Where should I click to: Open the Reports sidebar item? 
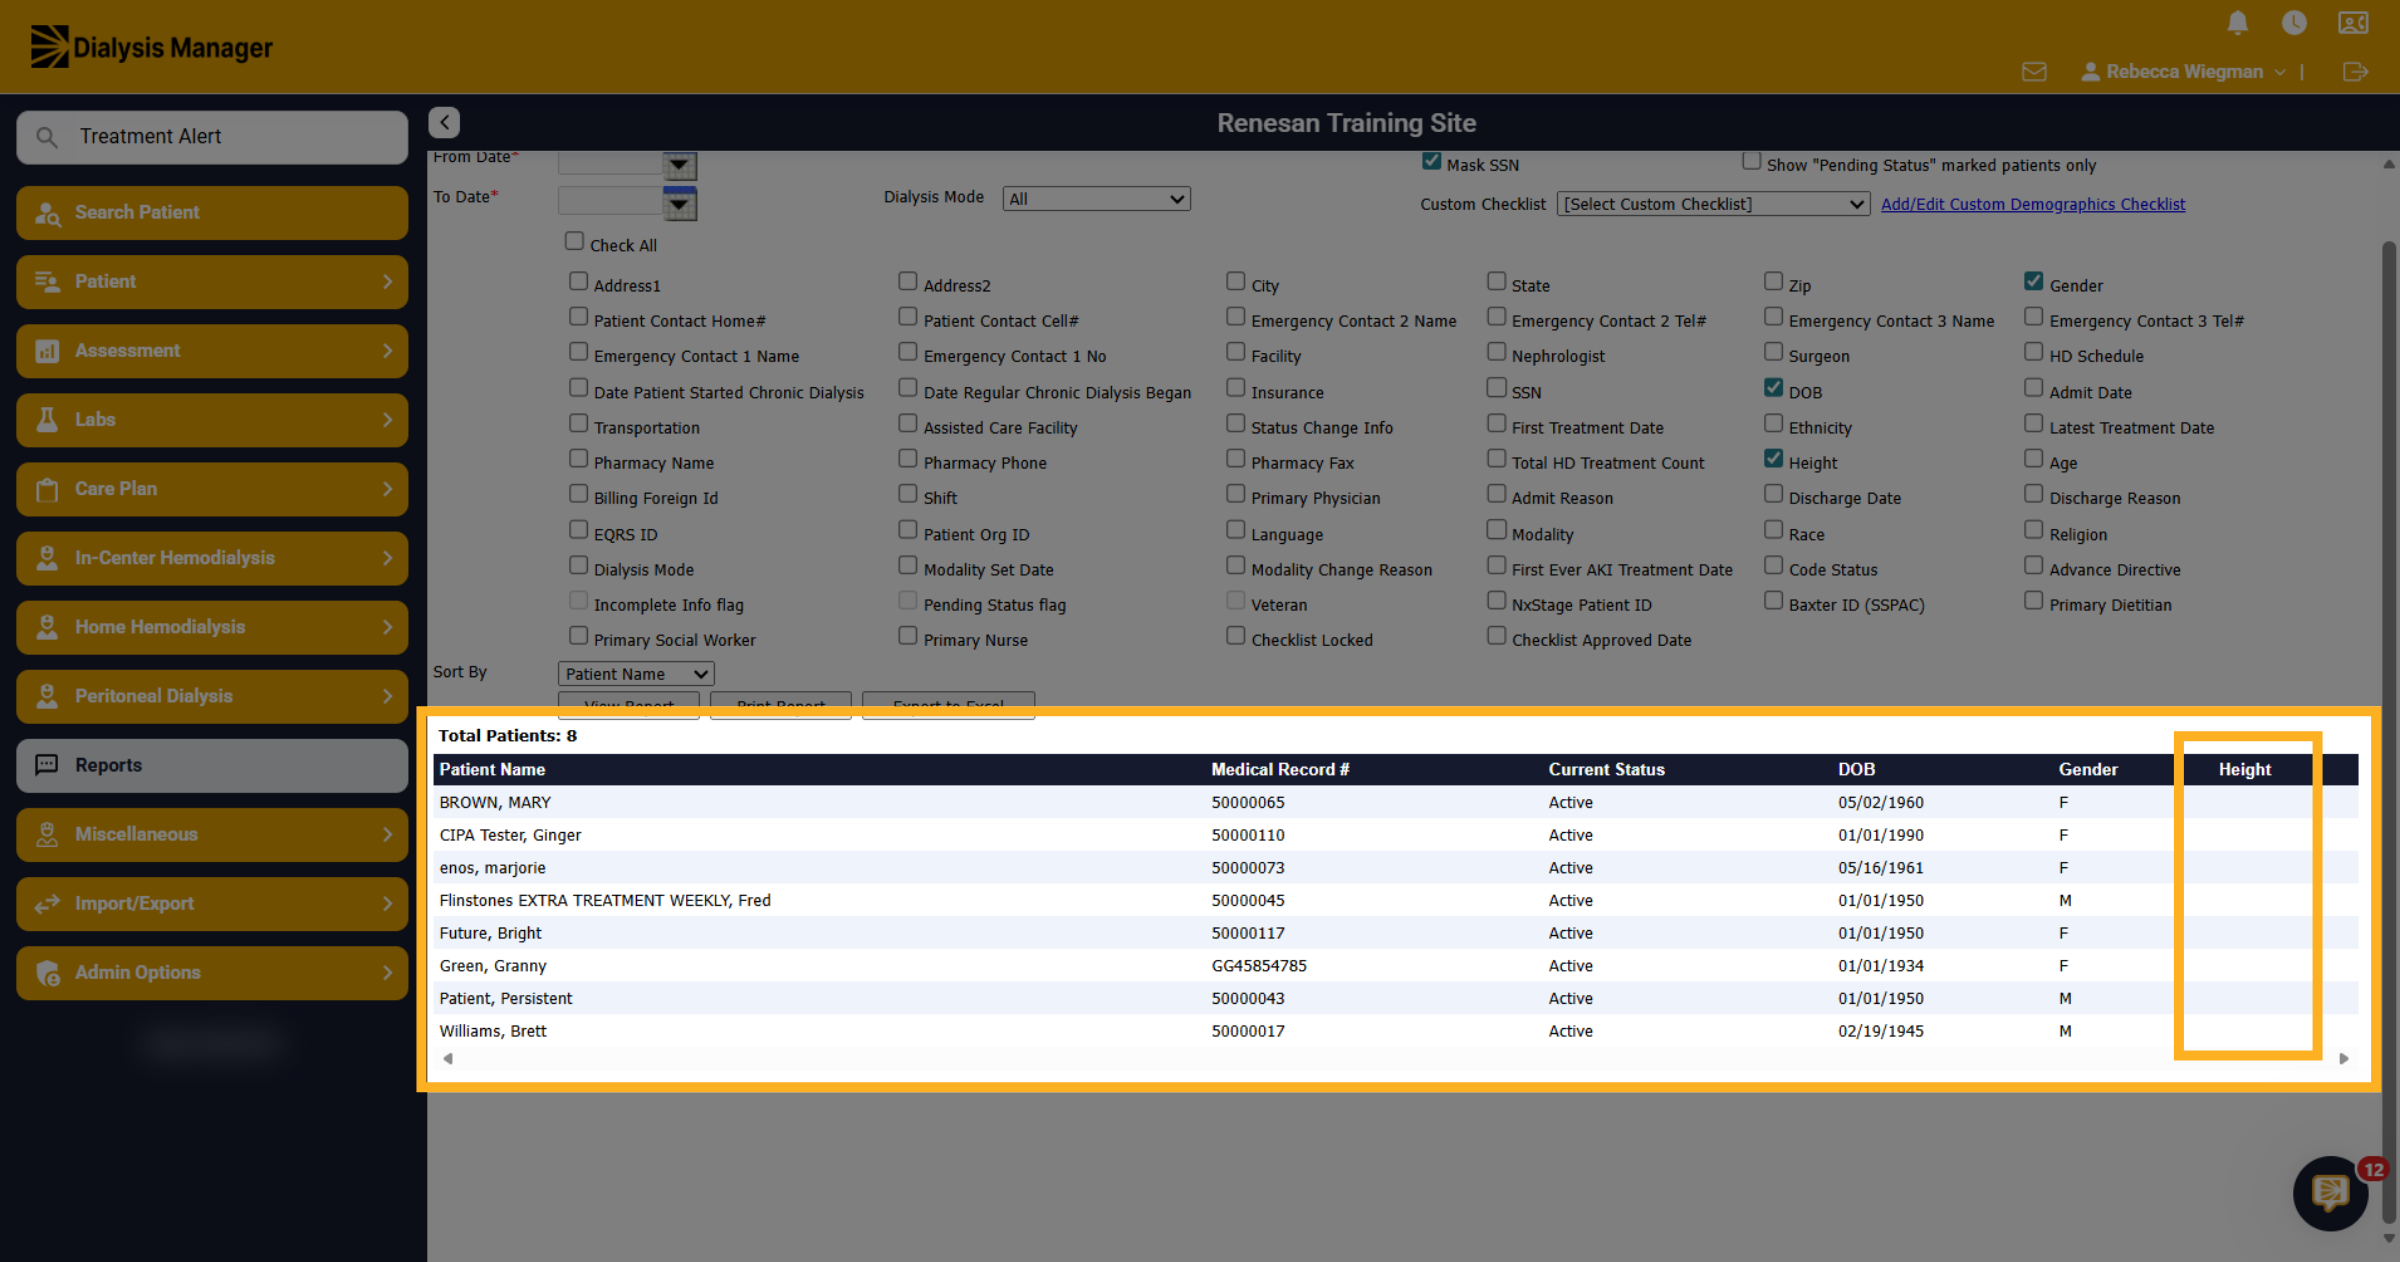point(212,766)
